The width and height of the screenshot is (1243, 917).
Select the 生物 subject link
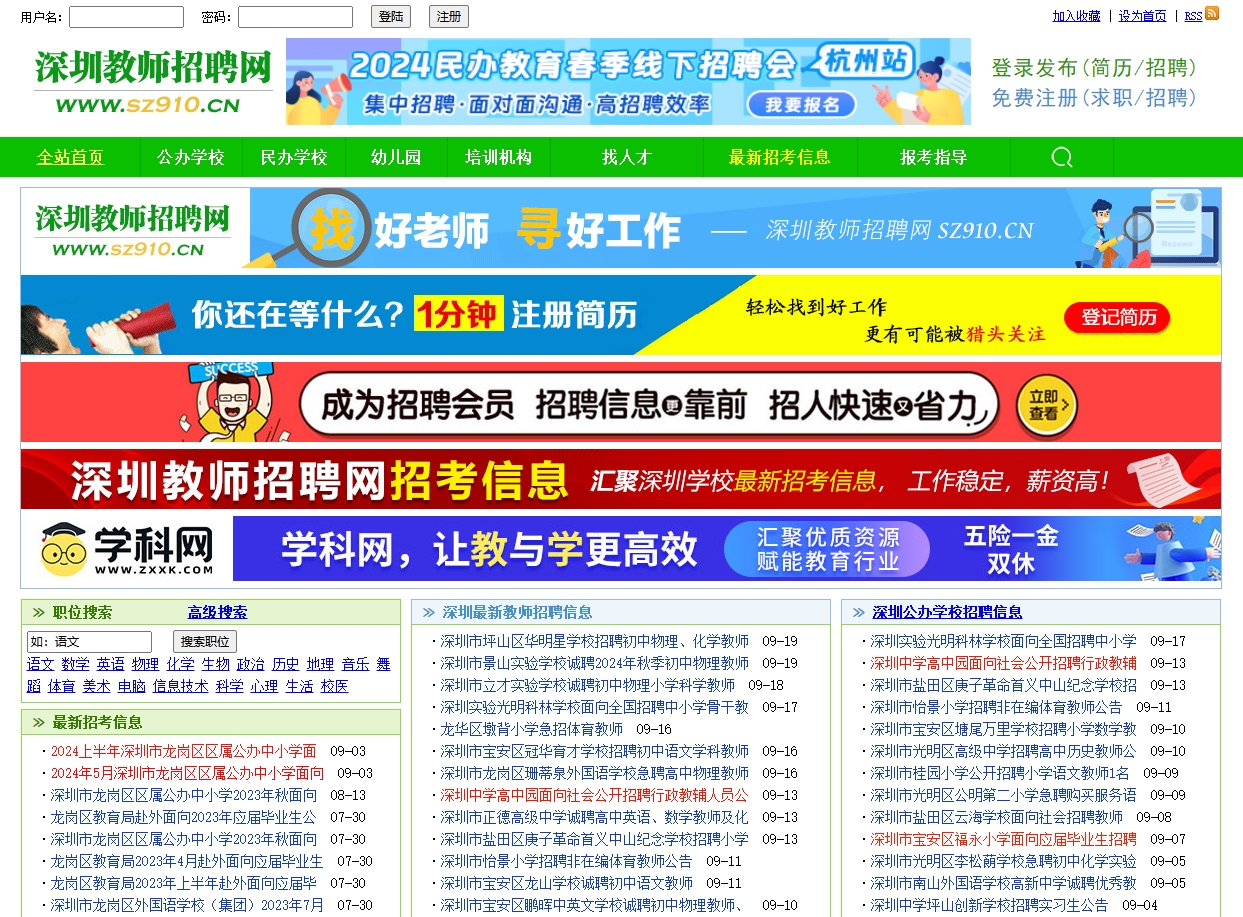pos(216,664)
